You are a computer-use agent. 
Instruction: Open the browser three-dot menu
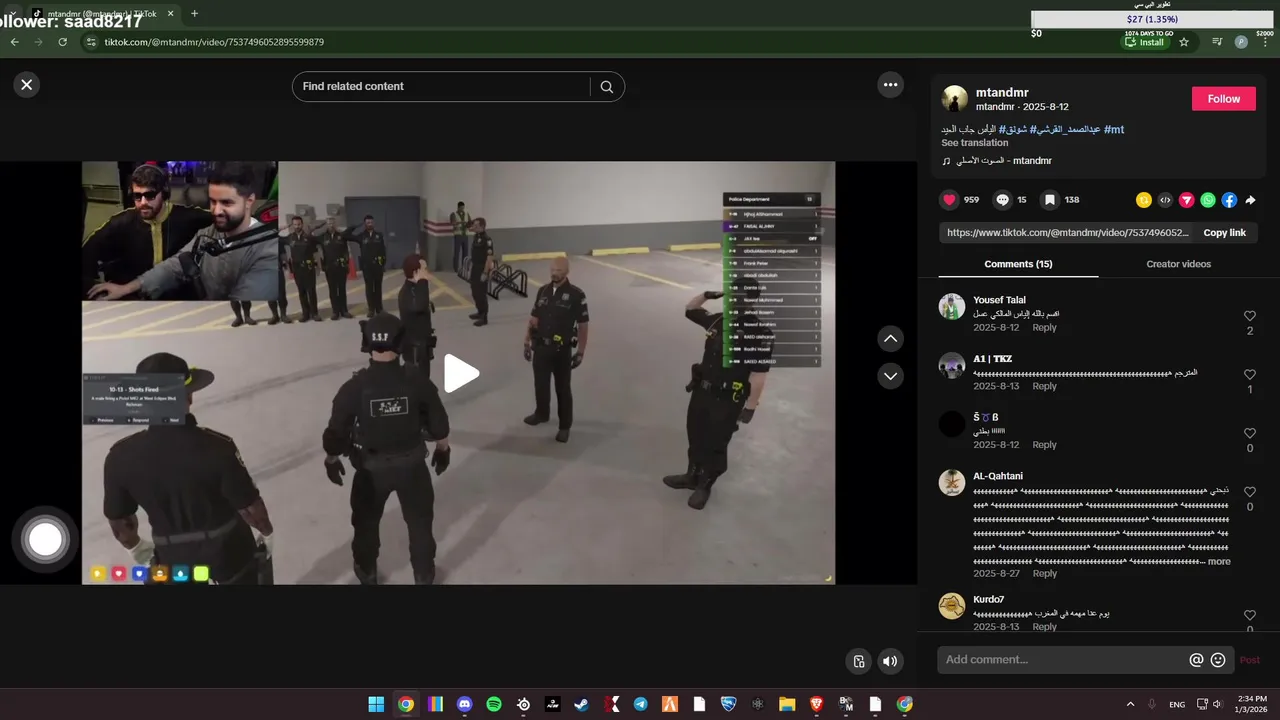coord(1265,42)
